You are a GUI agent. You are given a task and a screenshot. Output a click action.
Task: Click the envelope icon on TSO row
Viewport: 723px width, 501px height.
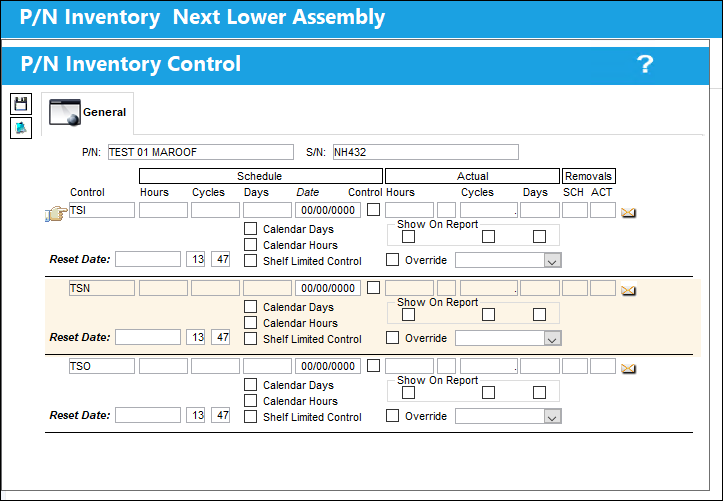(x=628, y=368)
